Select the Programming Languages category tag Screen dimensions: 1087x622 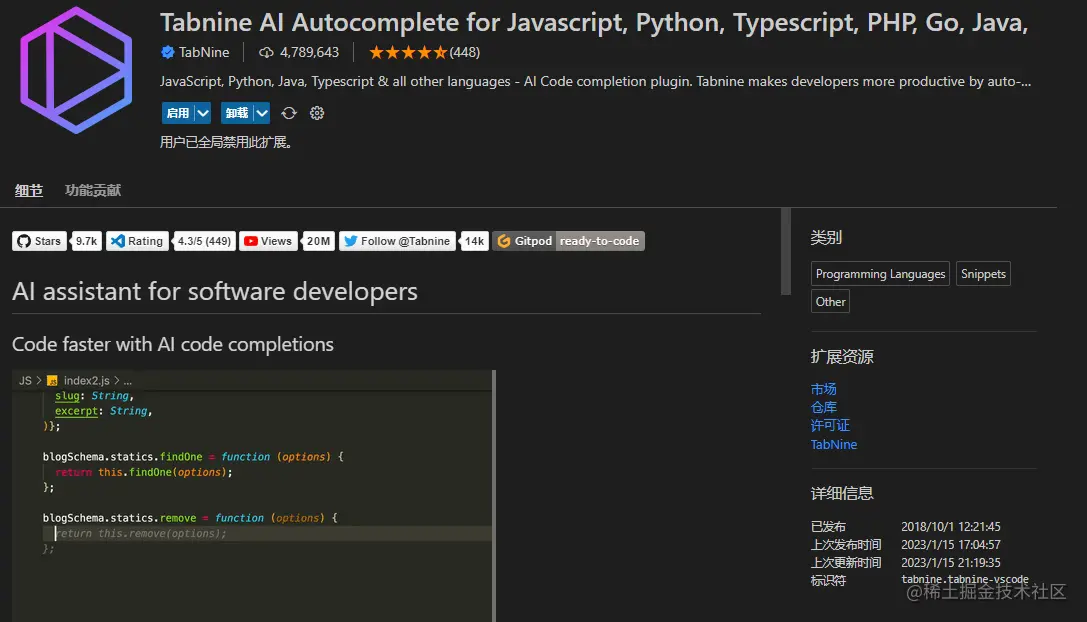click(x=880, y=274)
